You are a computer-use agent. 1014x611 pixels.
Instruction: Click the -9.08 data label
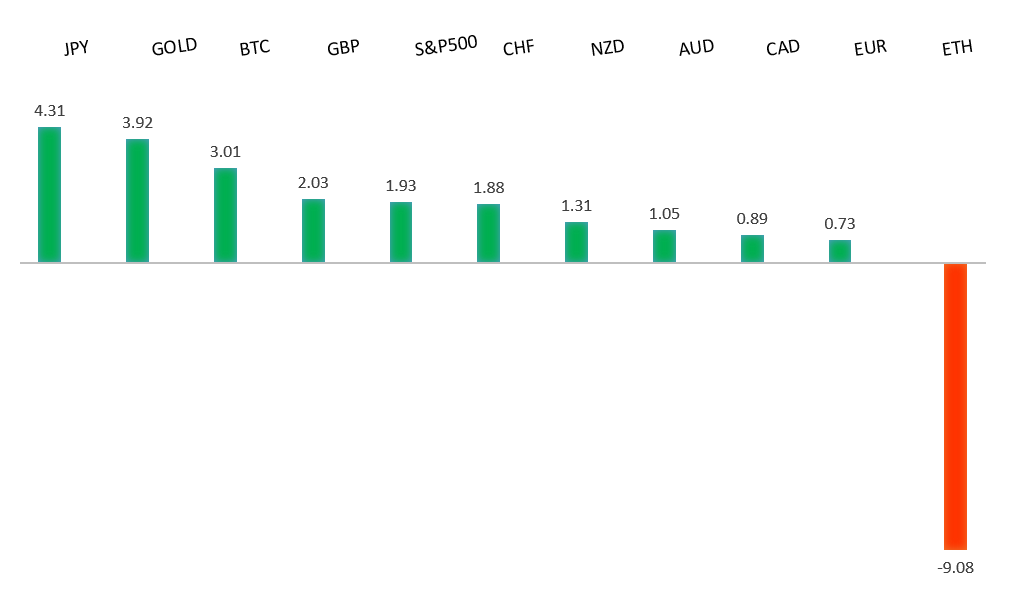[x=955, y=568]
